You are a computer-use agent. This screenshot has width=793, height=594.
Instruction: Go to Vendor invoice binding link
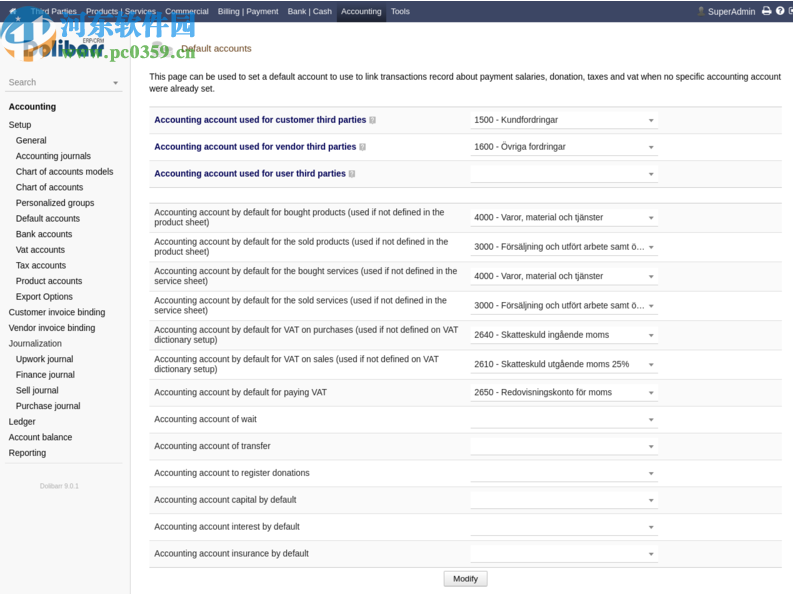52,328
